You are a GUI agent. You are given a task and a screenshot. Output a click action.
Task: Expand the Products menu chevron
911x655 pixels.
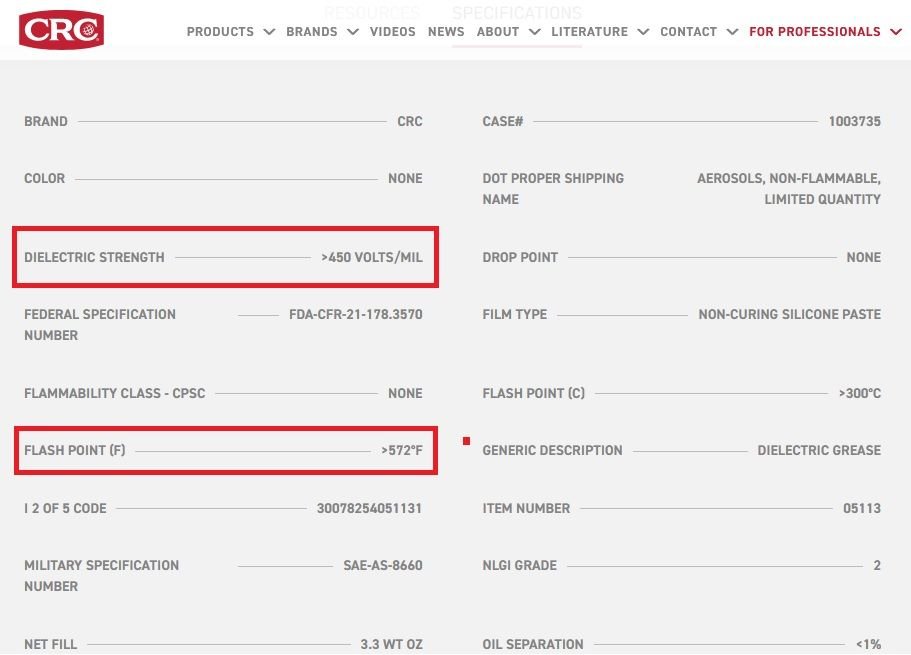point(269,32)
